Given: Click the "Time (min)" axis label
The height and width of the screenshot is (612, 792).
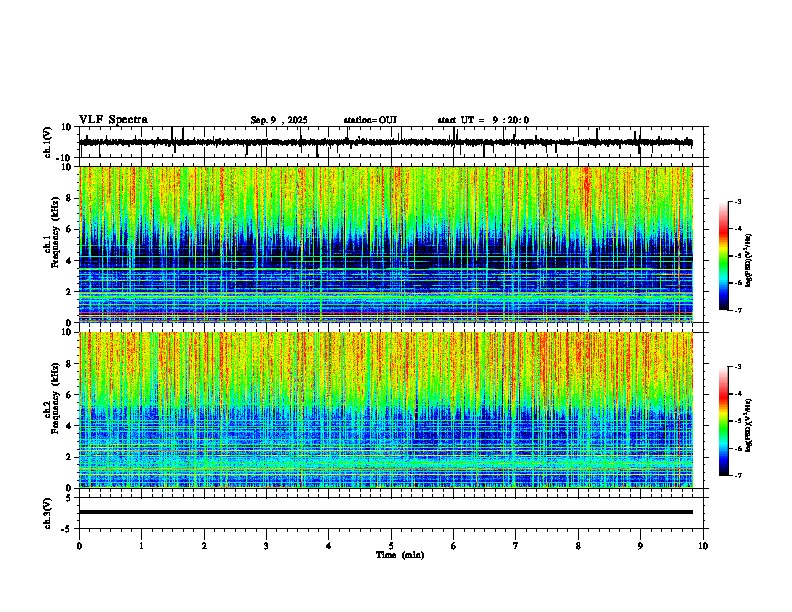Looking at the screenshot, I should point(400,555).
